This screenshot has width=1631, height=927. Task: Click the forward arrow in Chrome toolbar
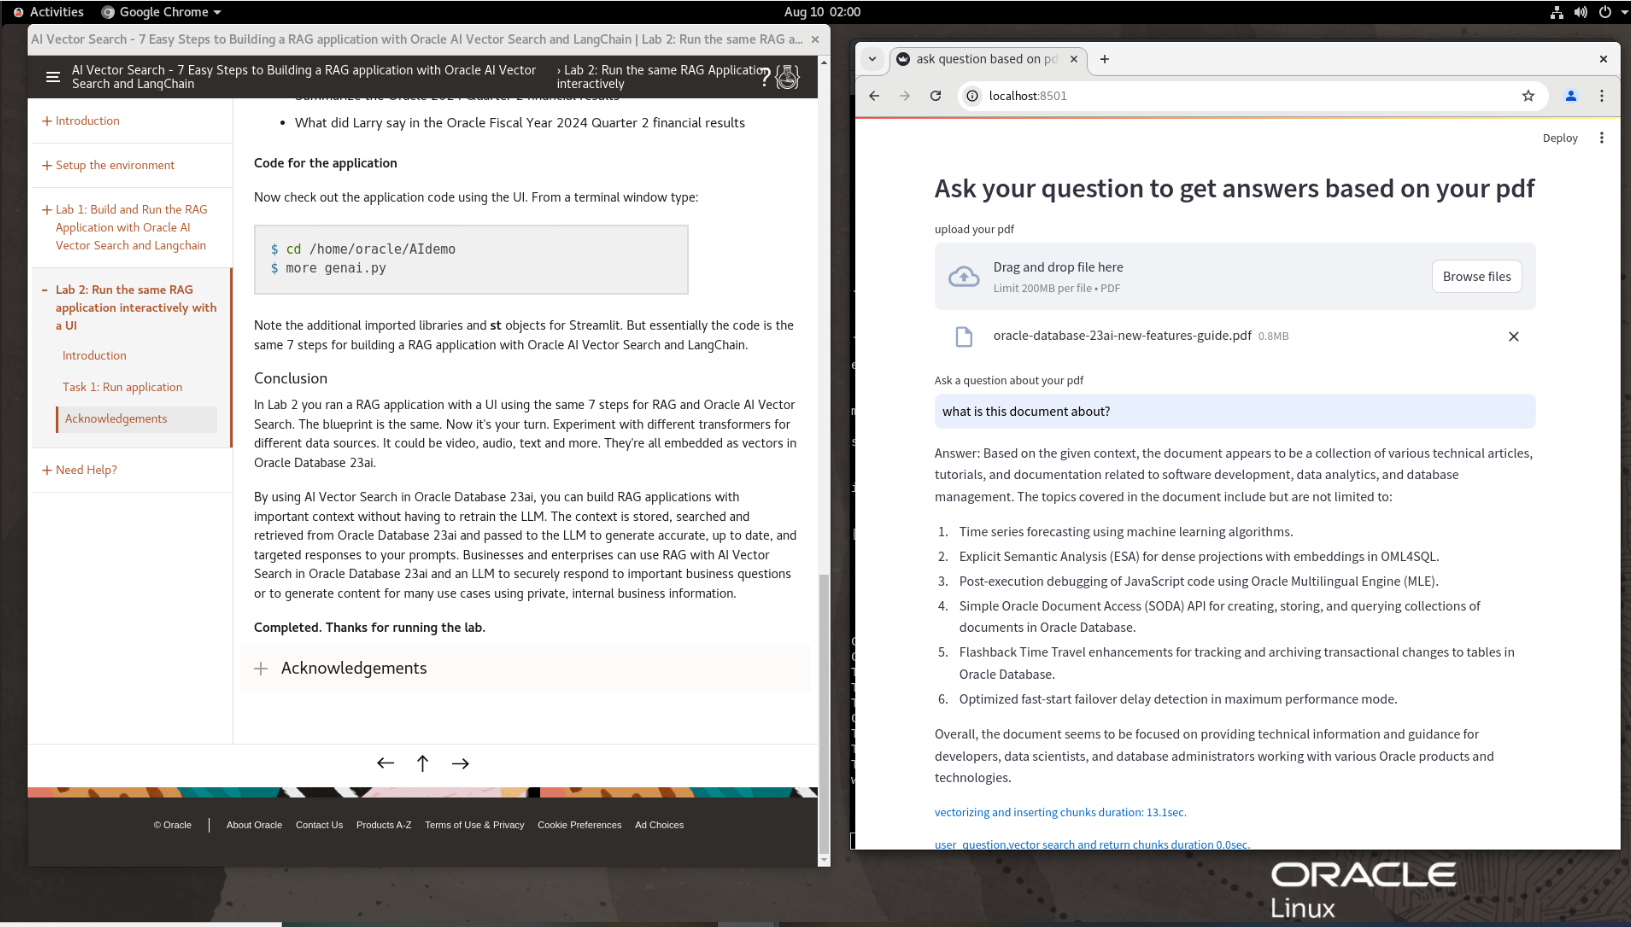pyautogui.click(x=905, y=96)
